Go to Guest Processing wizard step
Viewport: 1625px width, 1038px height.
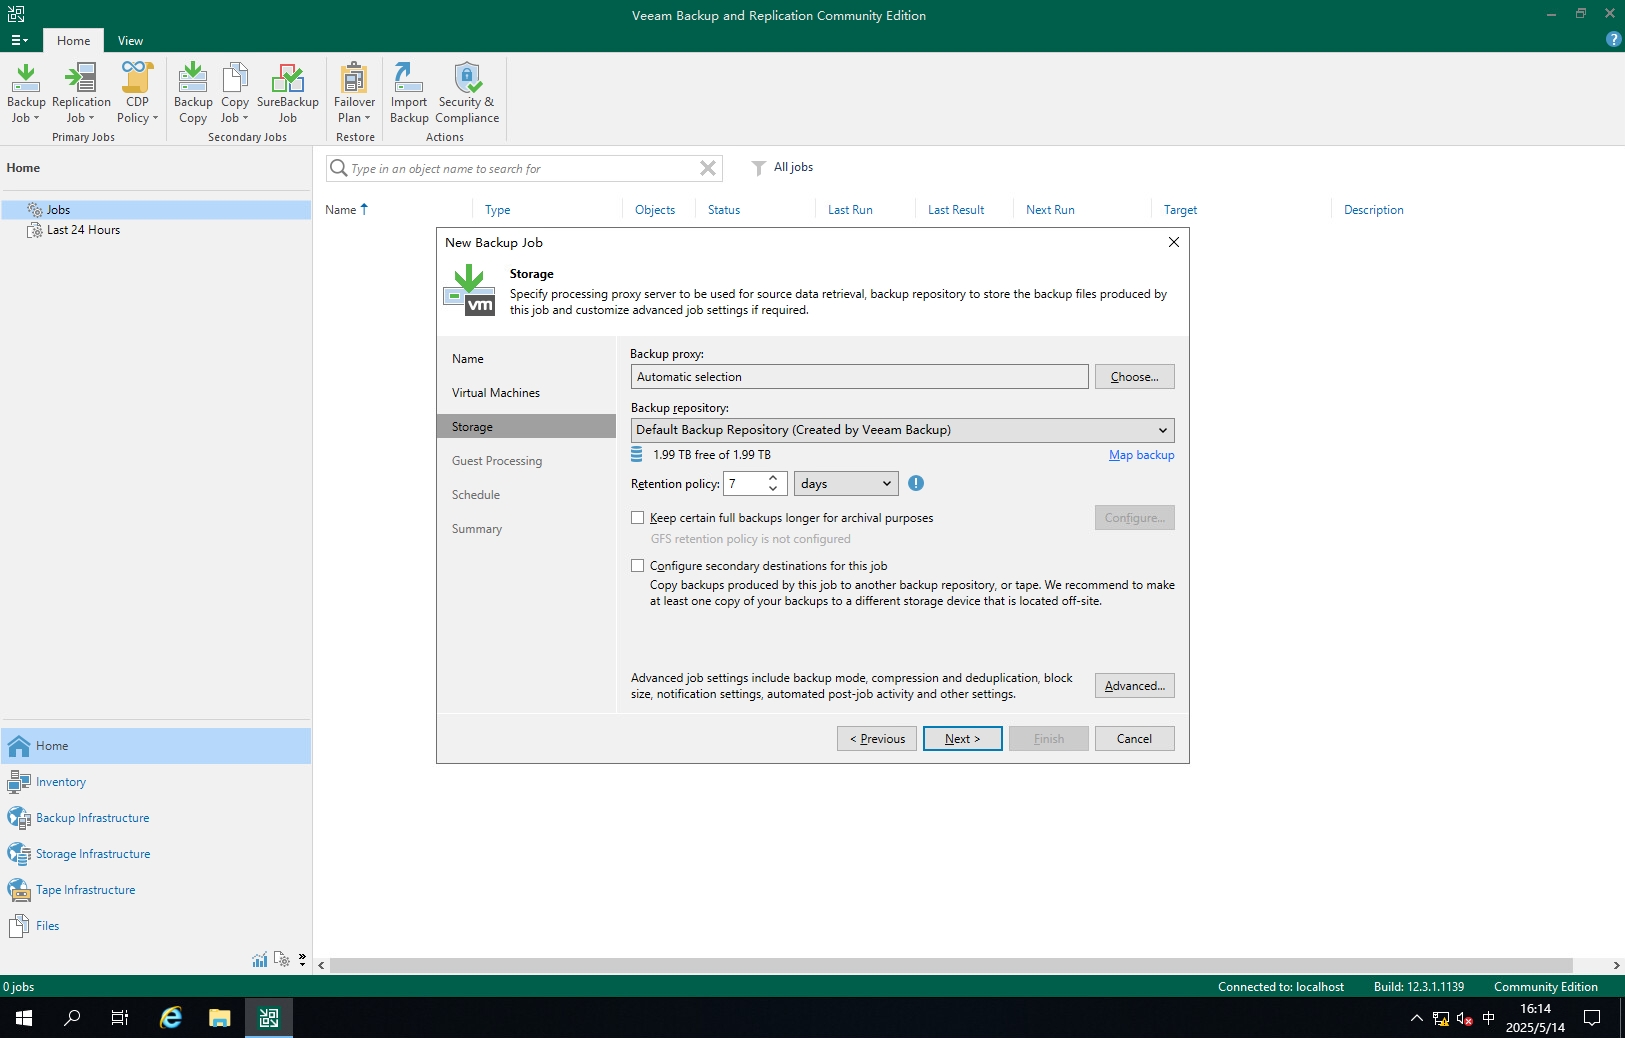[x=497, y=461]
